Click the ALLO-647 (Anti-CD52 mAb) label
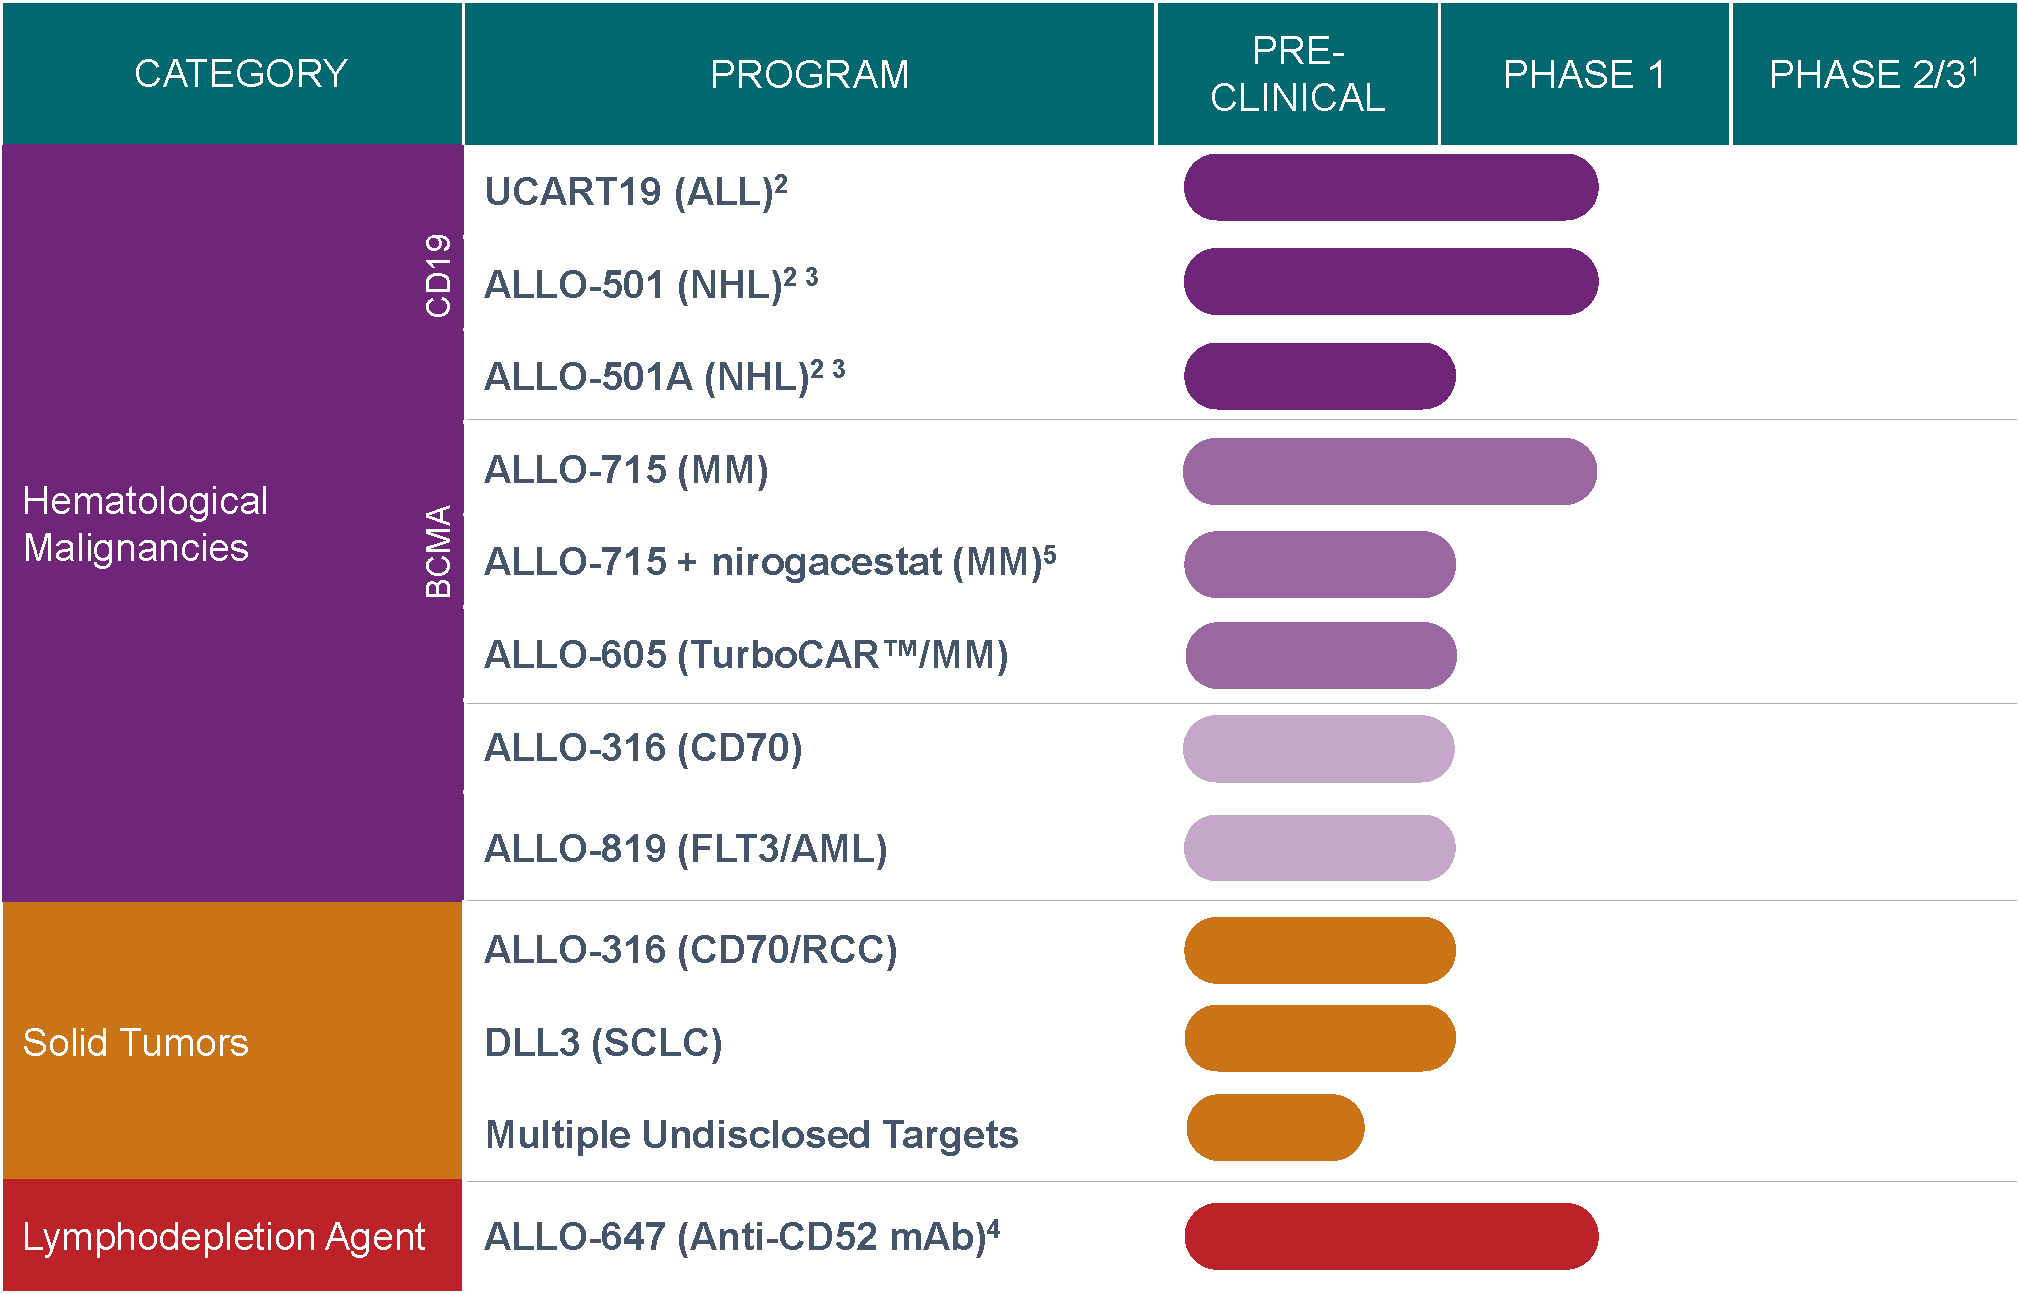Image resolution: width=2018 pixels, height=1294 pixels. pyautogui.click(x=742, y=1237)
